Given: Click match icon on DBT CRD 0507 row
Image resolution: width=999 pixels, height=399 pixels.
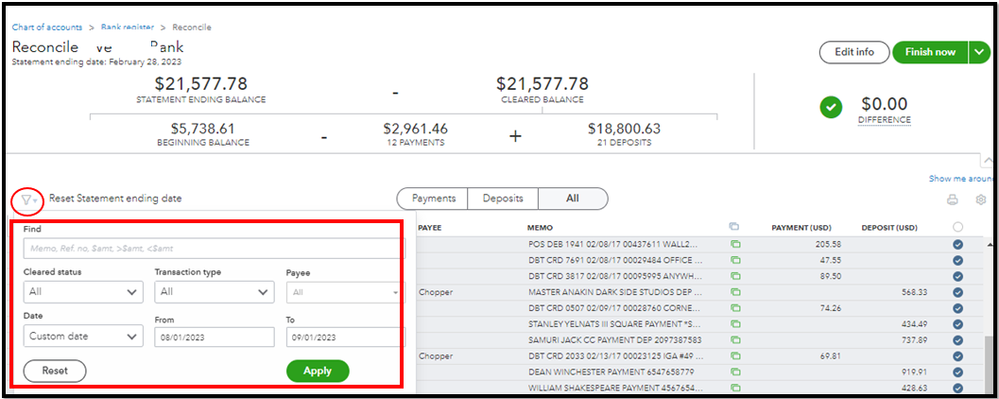Looking at the screenshot, I should coord(735,308).
